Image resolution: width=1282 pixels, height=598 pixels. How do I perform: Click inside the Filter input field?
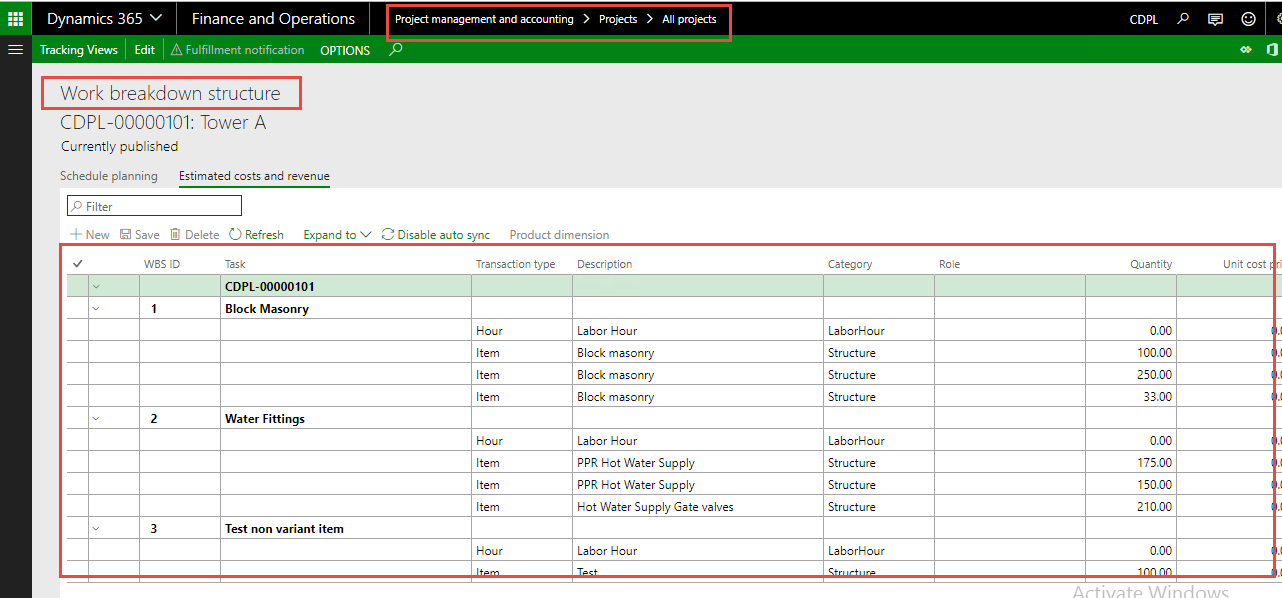(154, 205)
